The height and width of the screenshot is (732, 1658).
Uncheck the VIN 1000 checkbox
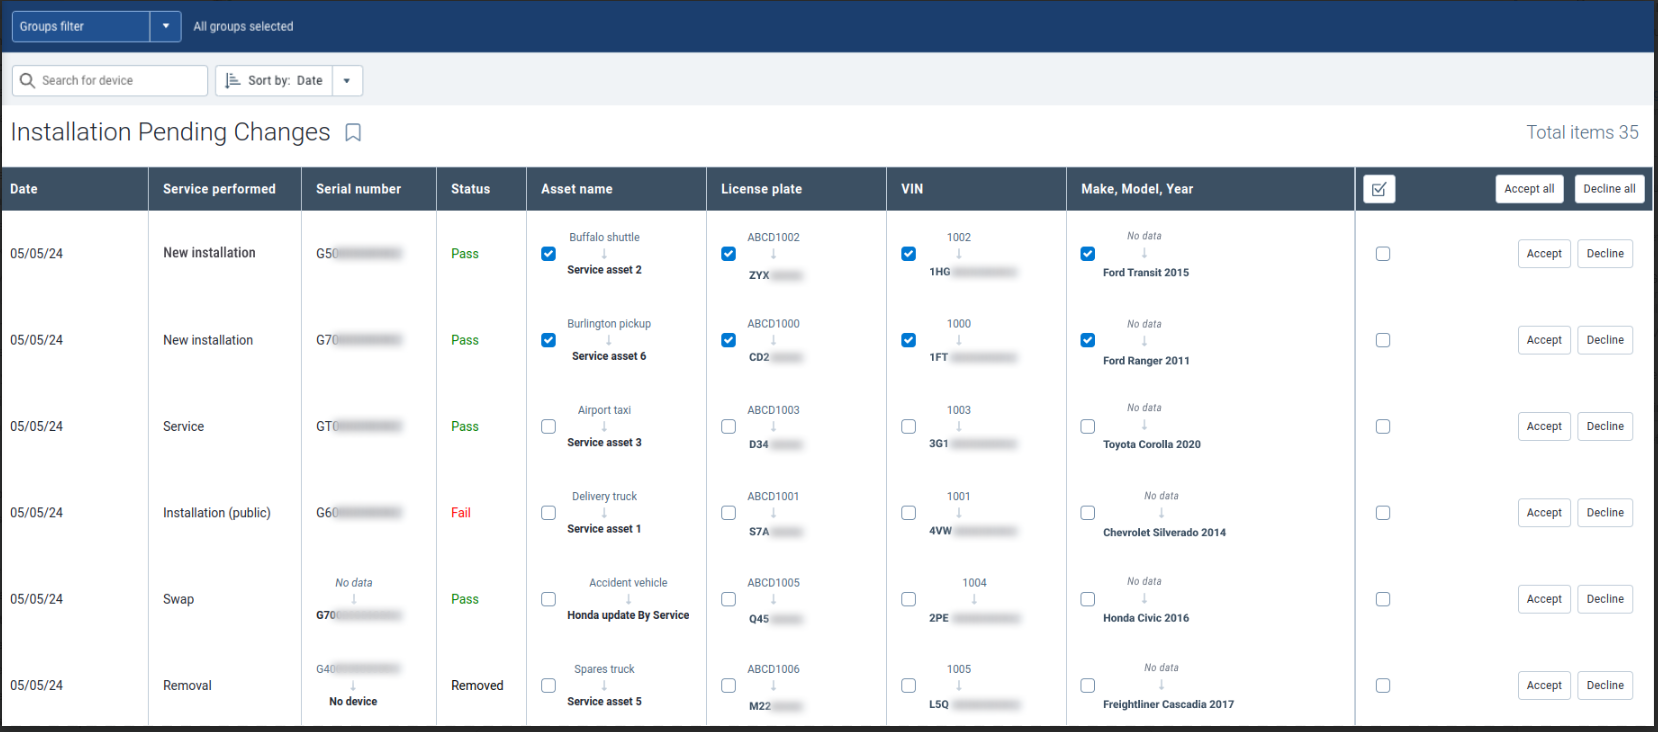[908, 340]
